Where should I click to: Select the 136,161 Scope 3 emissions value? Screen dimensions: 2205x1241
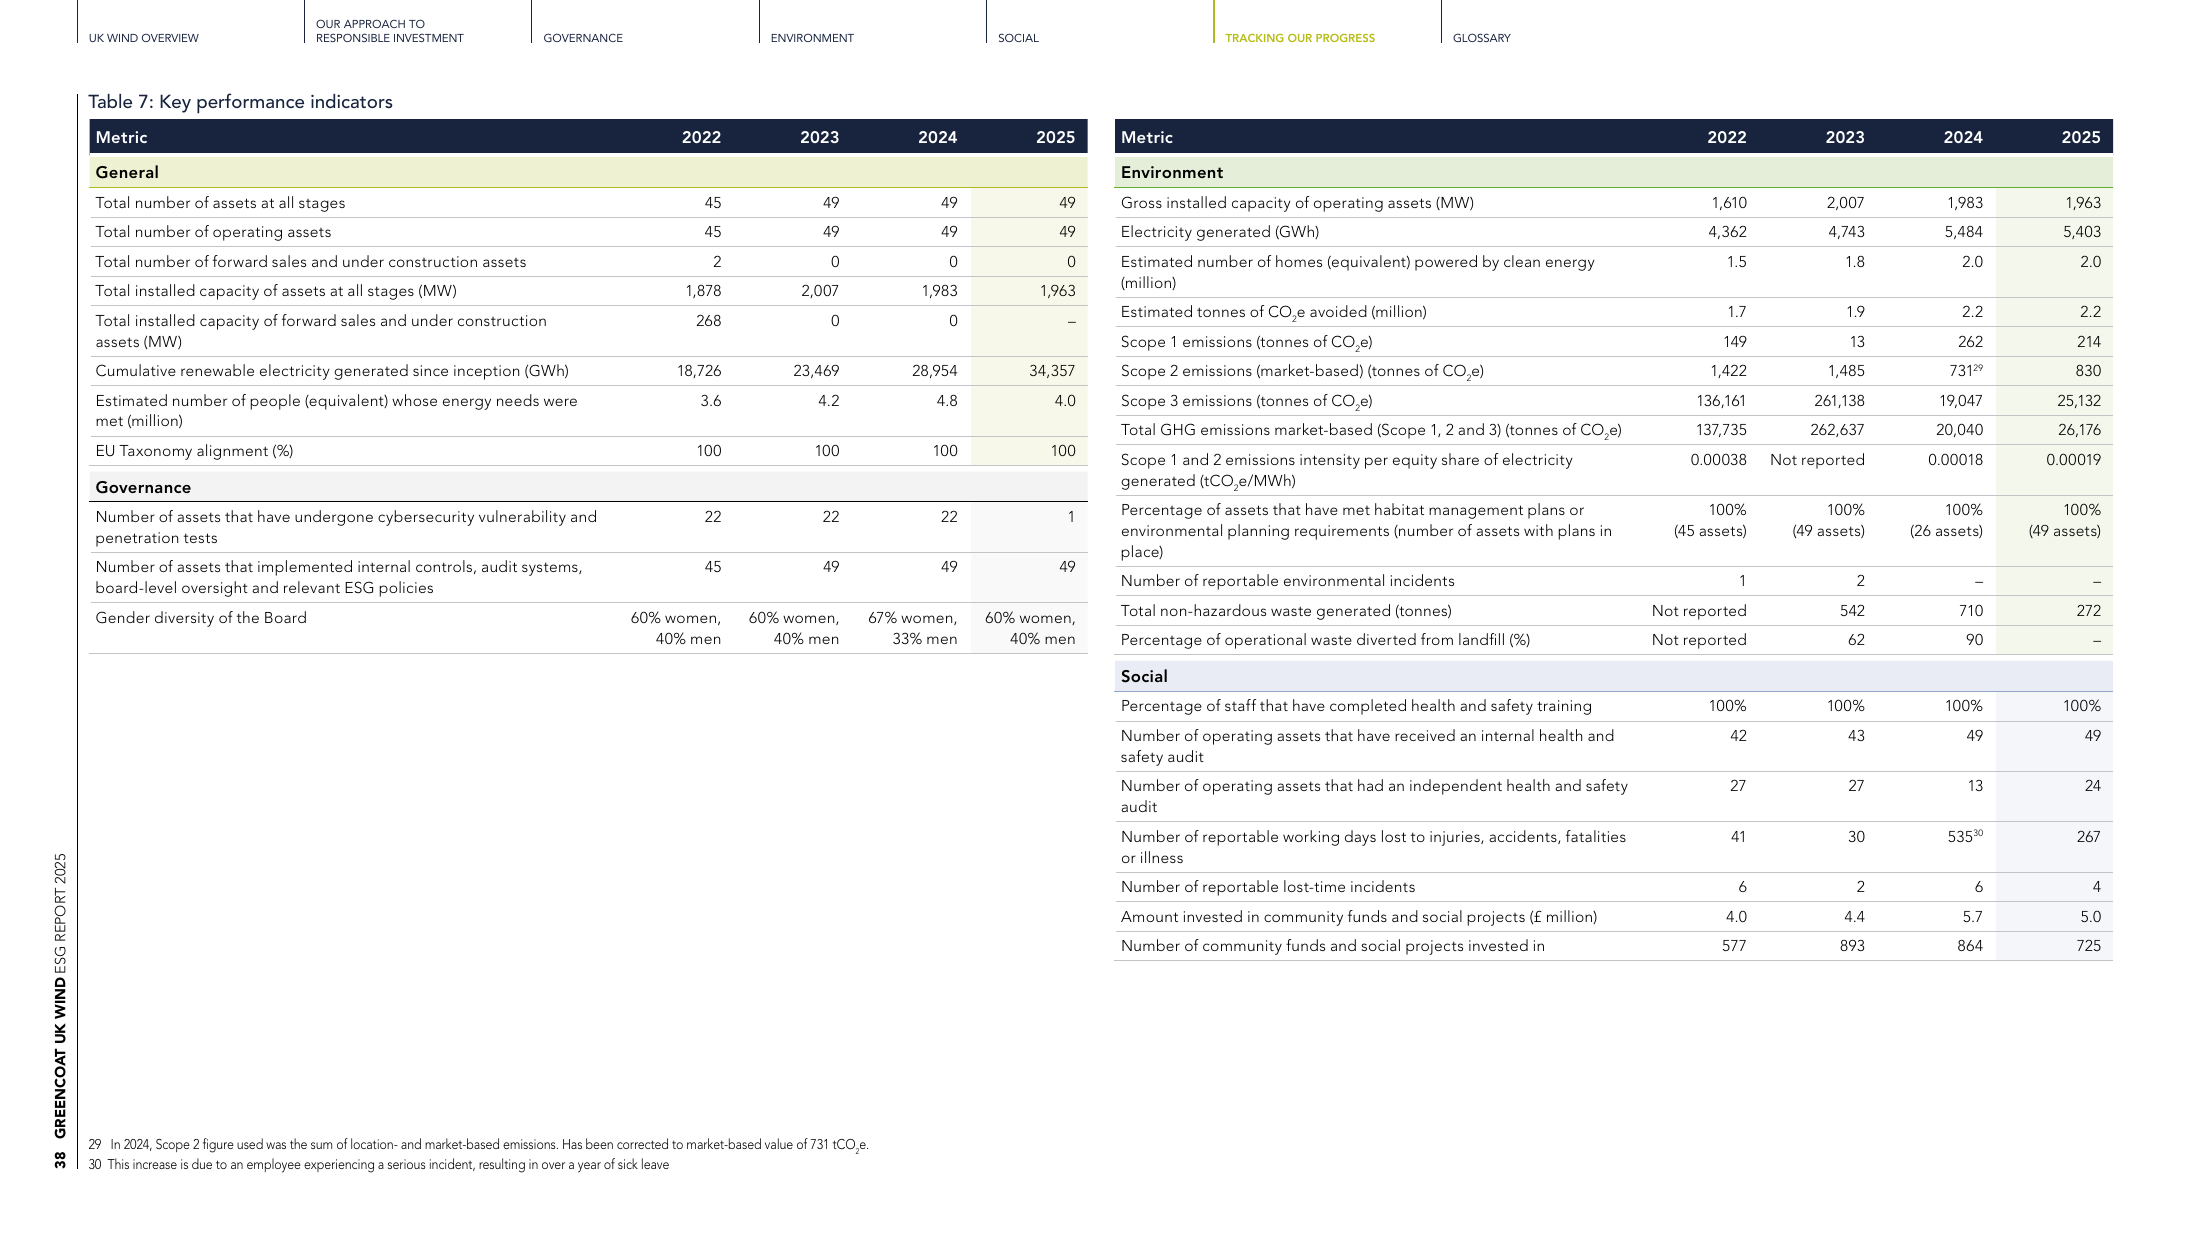[1720, 401]
